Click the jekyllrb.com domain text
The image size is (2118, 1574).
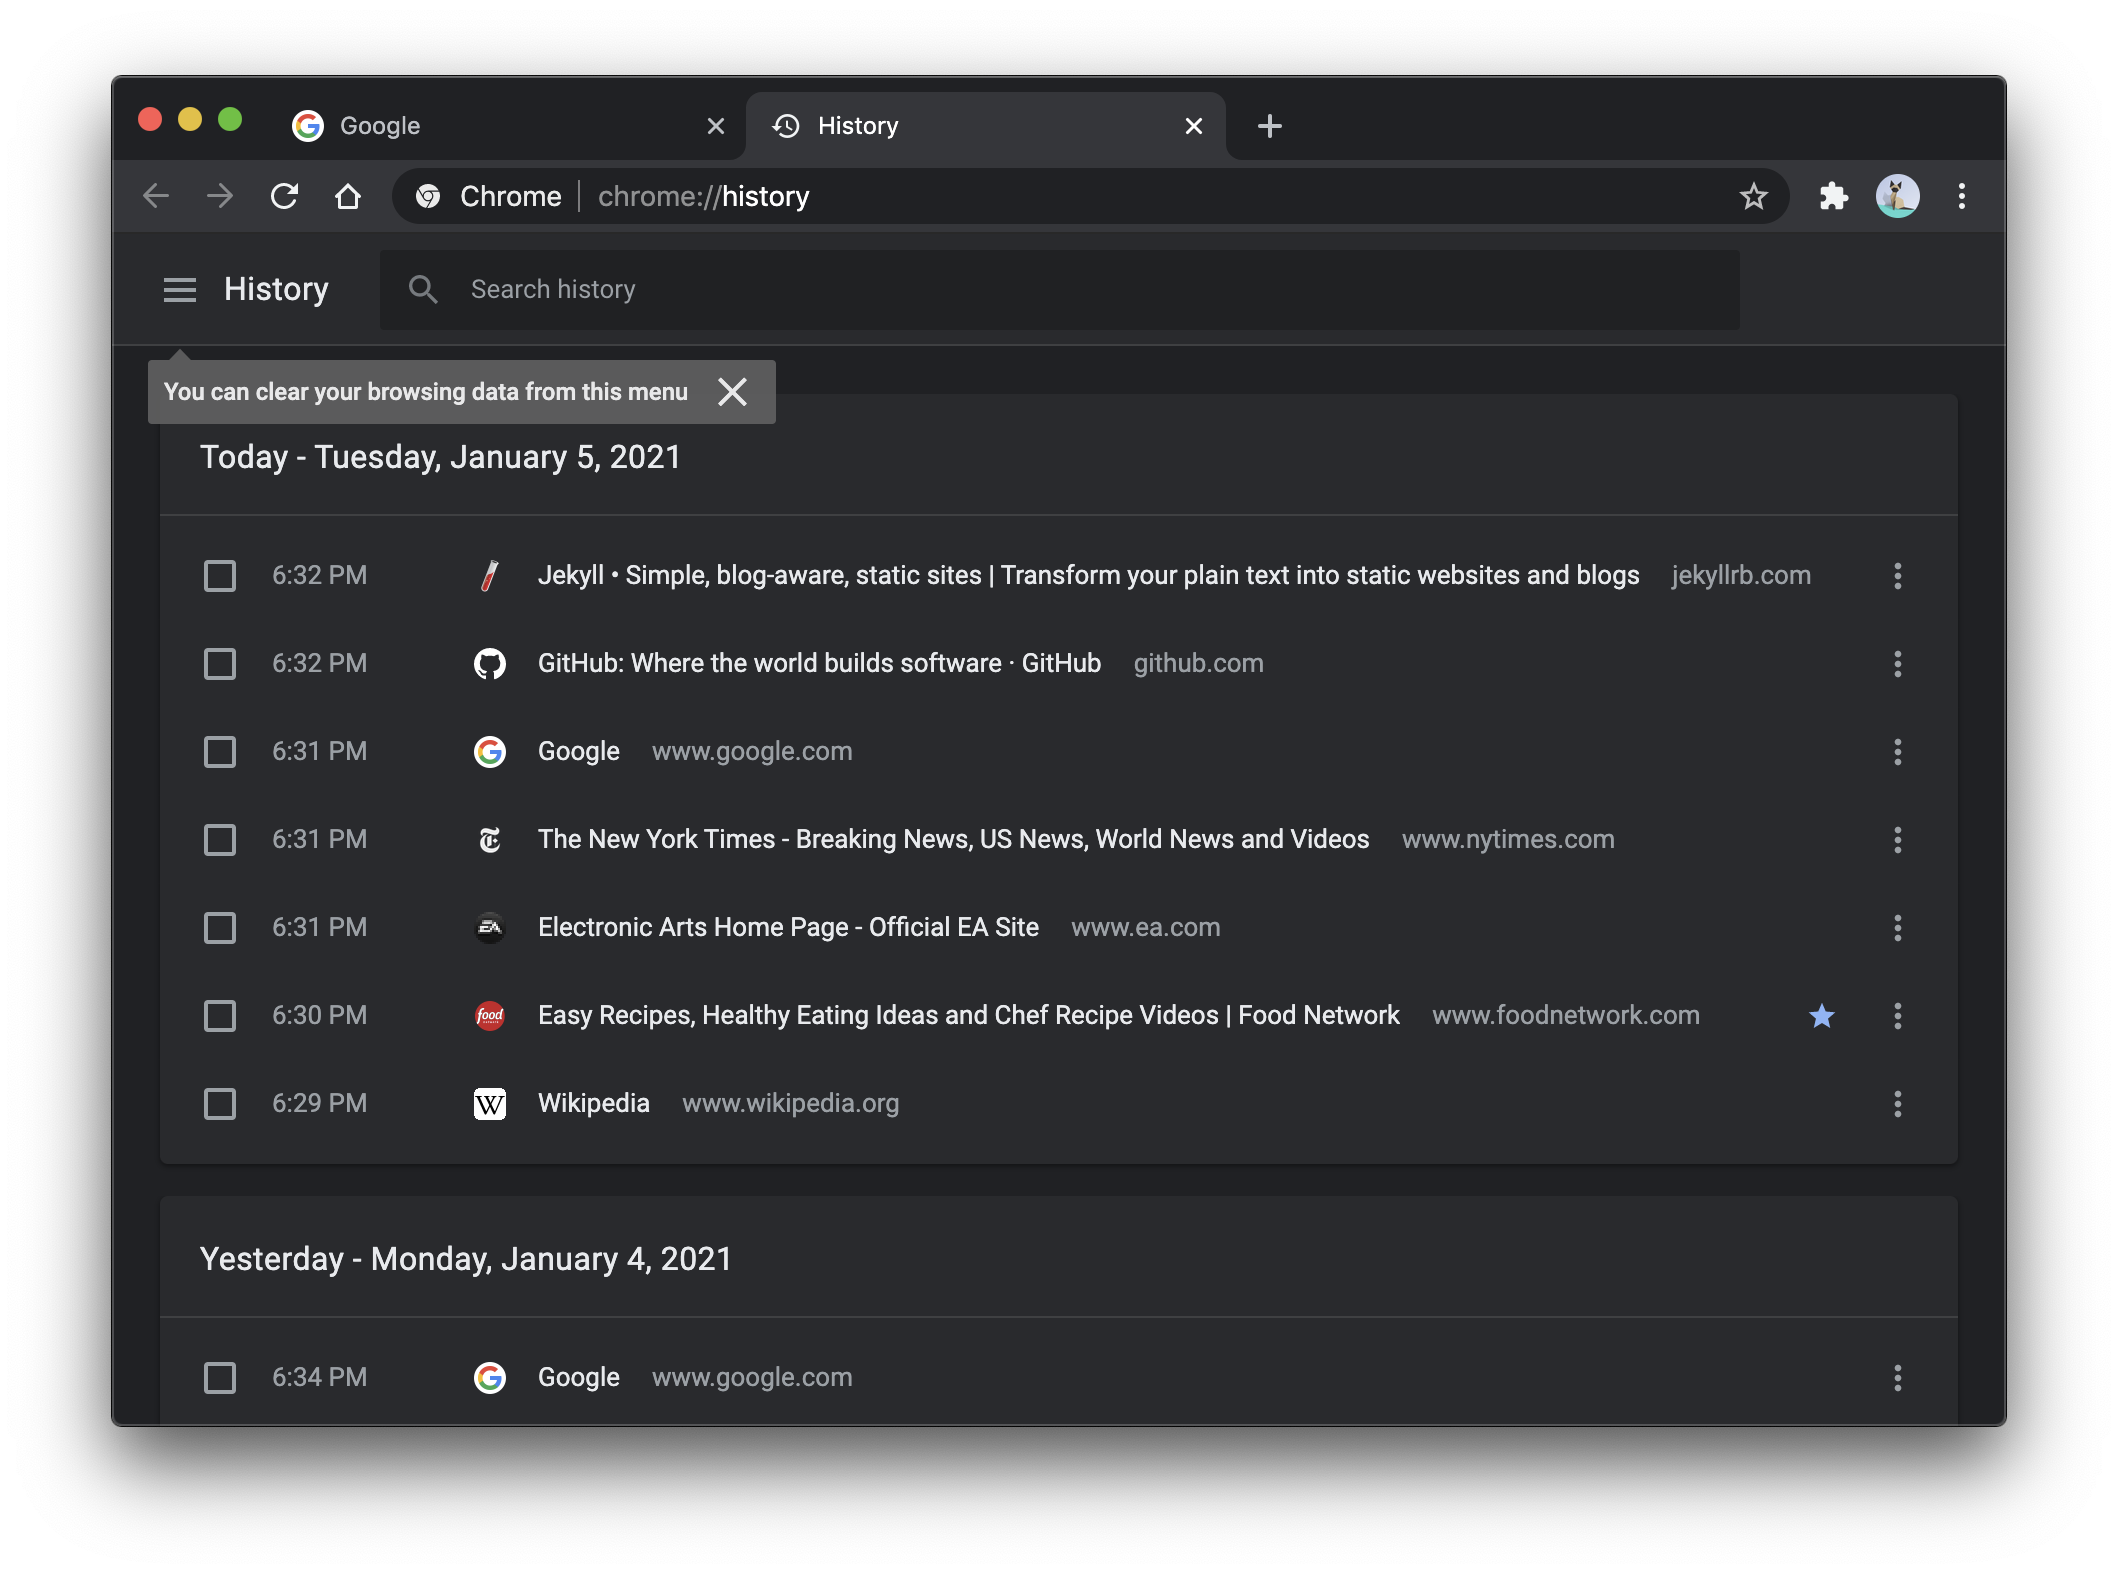(x=1740, y=575)
